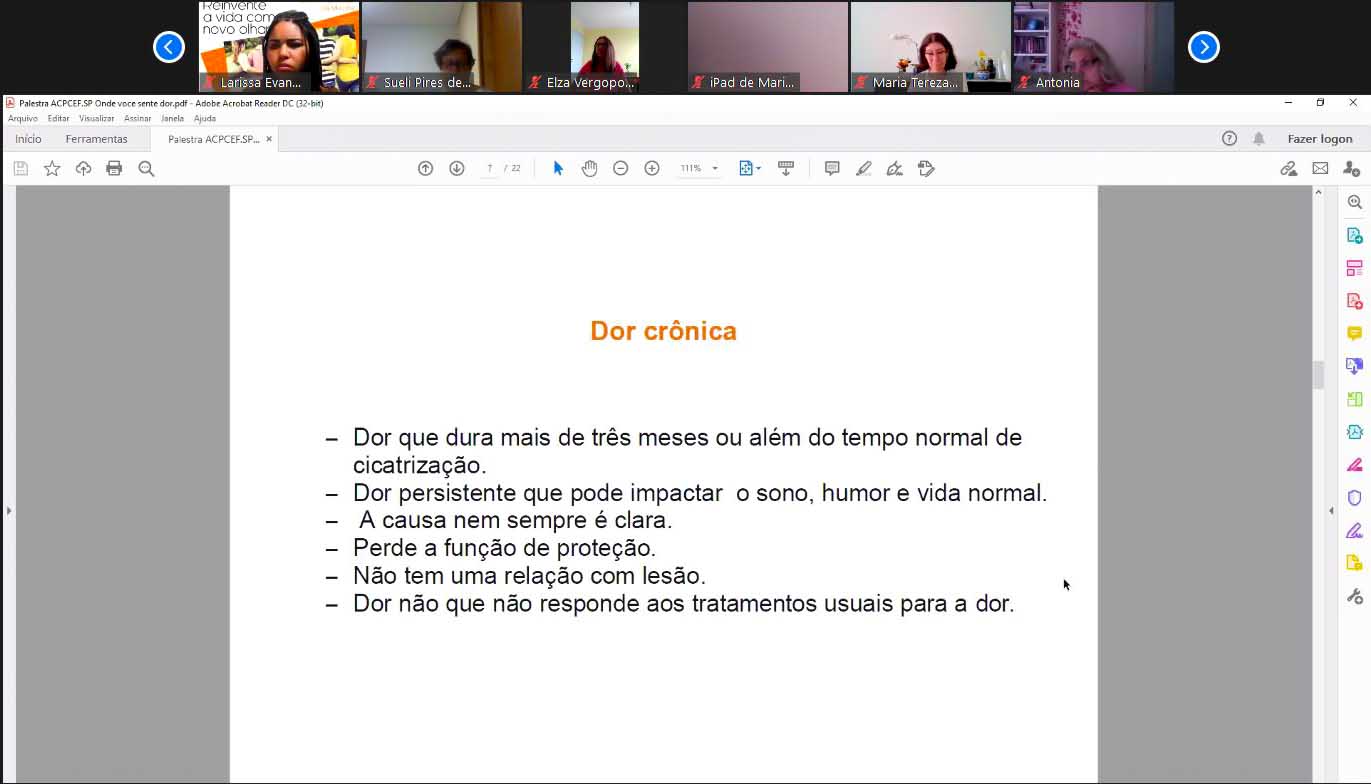Print the PDF with the printer icon

(114, 169)
